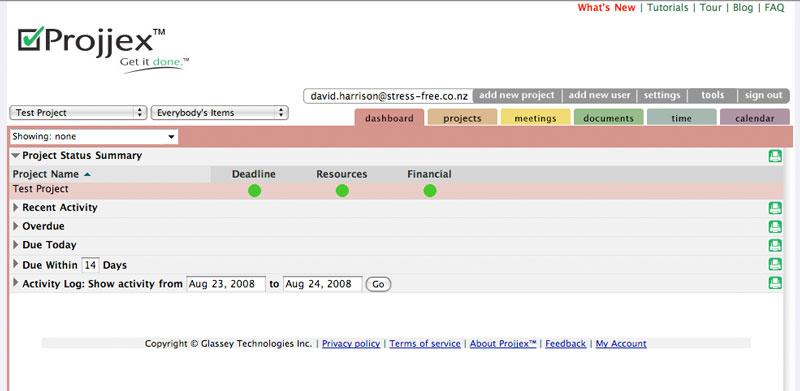
Task: Click the print icon in Due Today row
Action: (x=775, y=245)
